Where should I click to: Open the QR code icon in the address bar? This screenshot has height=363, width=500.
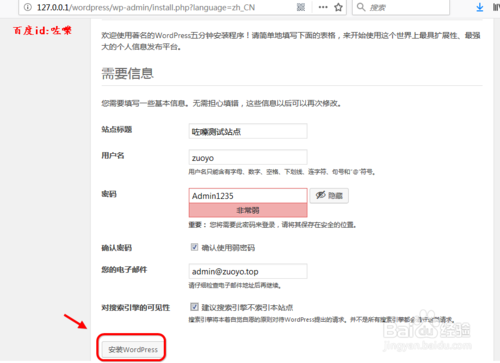[x=301, y=7]
